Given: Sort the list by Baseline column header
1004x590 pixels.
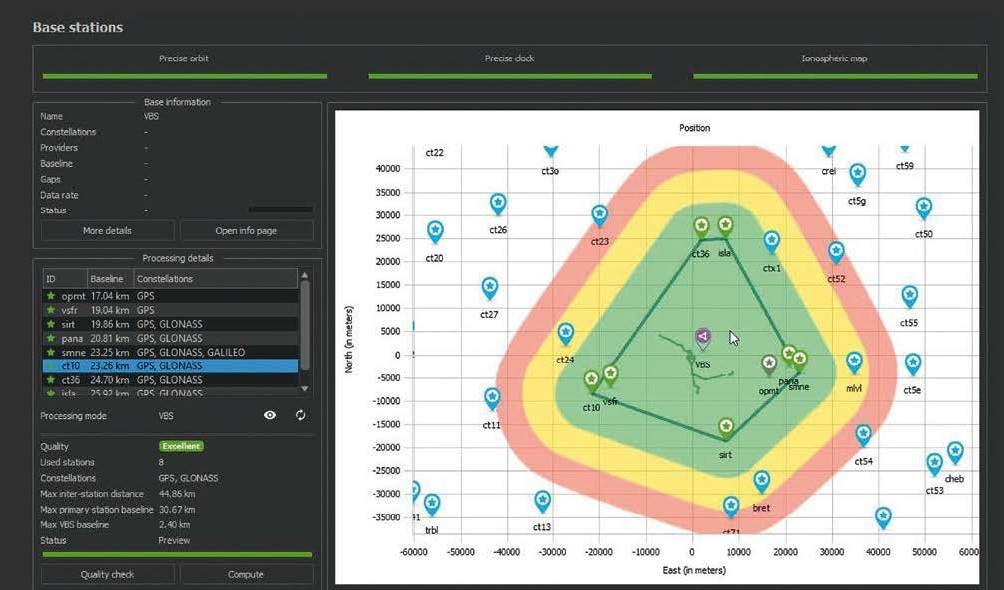Looking at the screenshot, I should coord(108,278).
